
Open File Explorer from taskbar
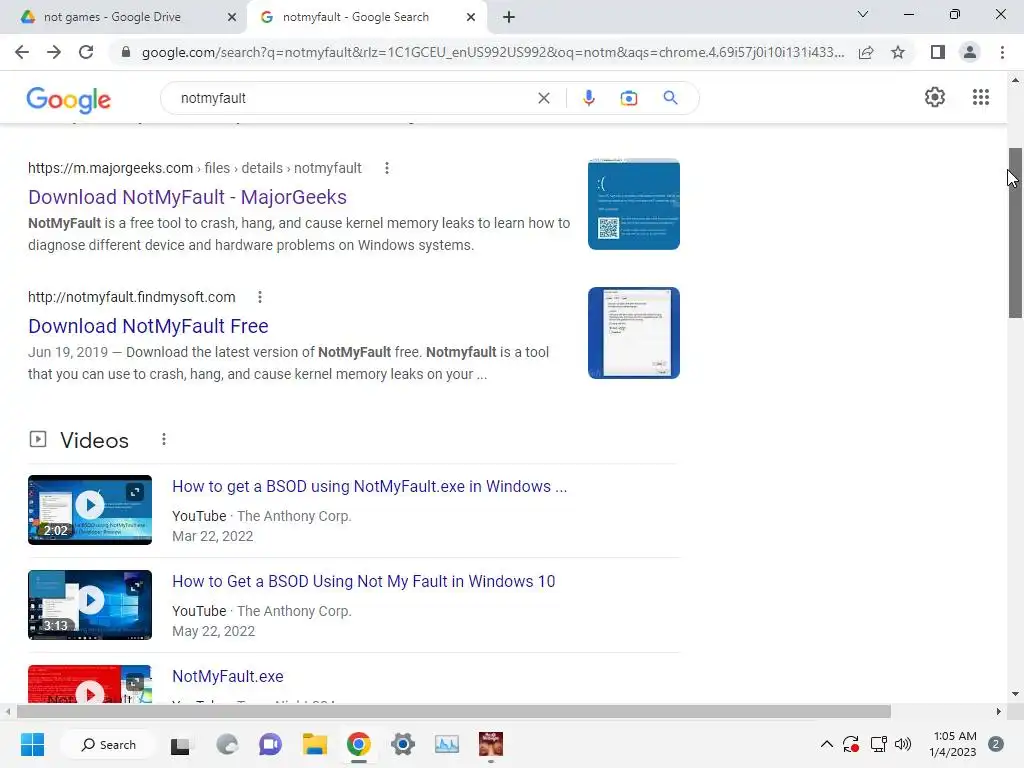click(315, 744)
